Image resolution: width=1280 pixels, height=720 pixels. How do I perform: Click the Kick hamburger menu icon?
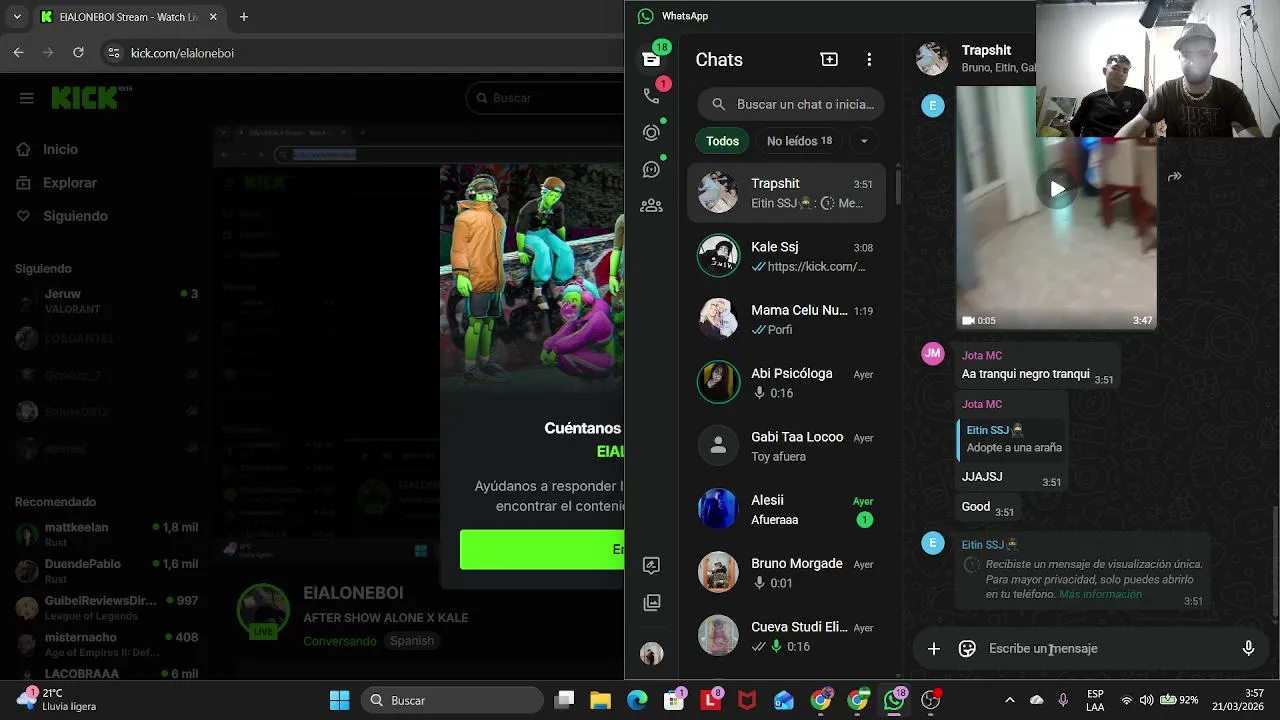coord(27,98)
